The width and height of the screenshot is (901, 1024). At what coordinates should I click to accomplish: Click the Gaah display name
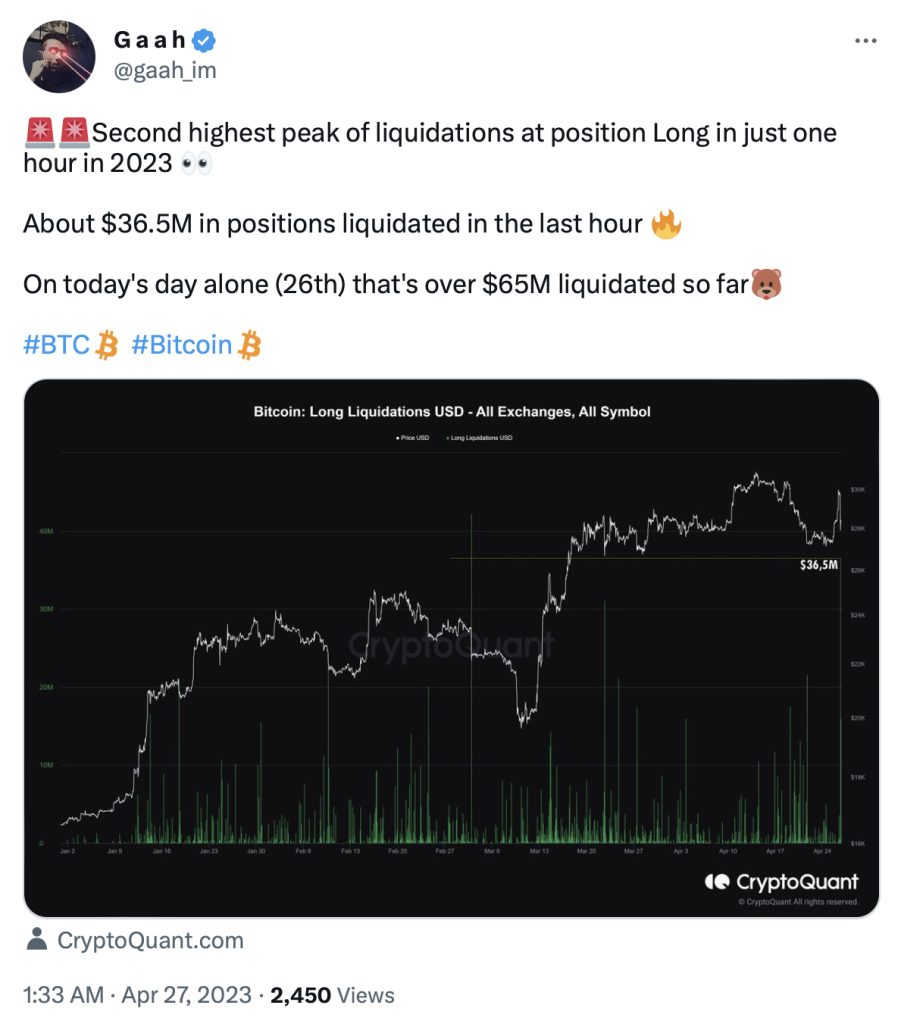pos(151,41)
